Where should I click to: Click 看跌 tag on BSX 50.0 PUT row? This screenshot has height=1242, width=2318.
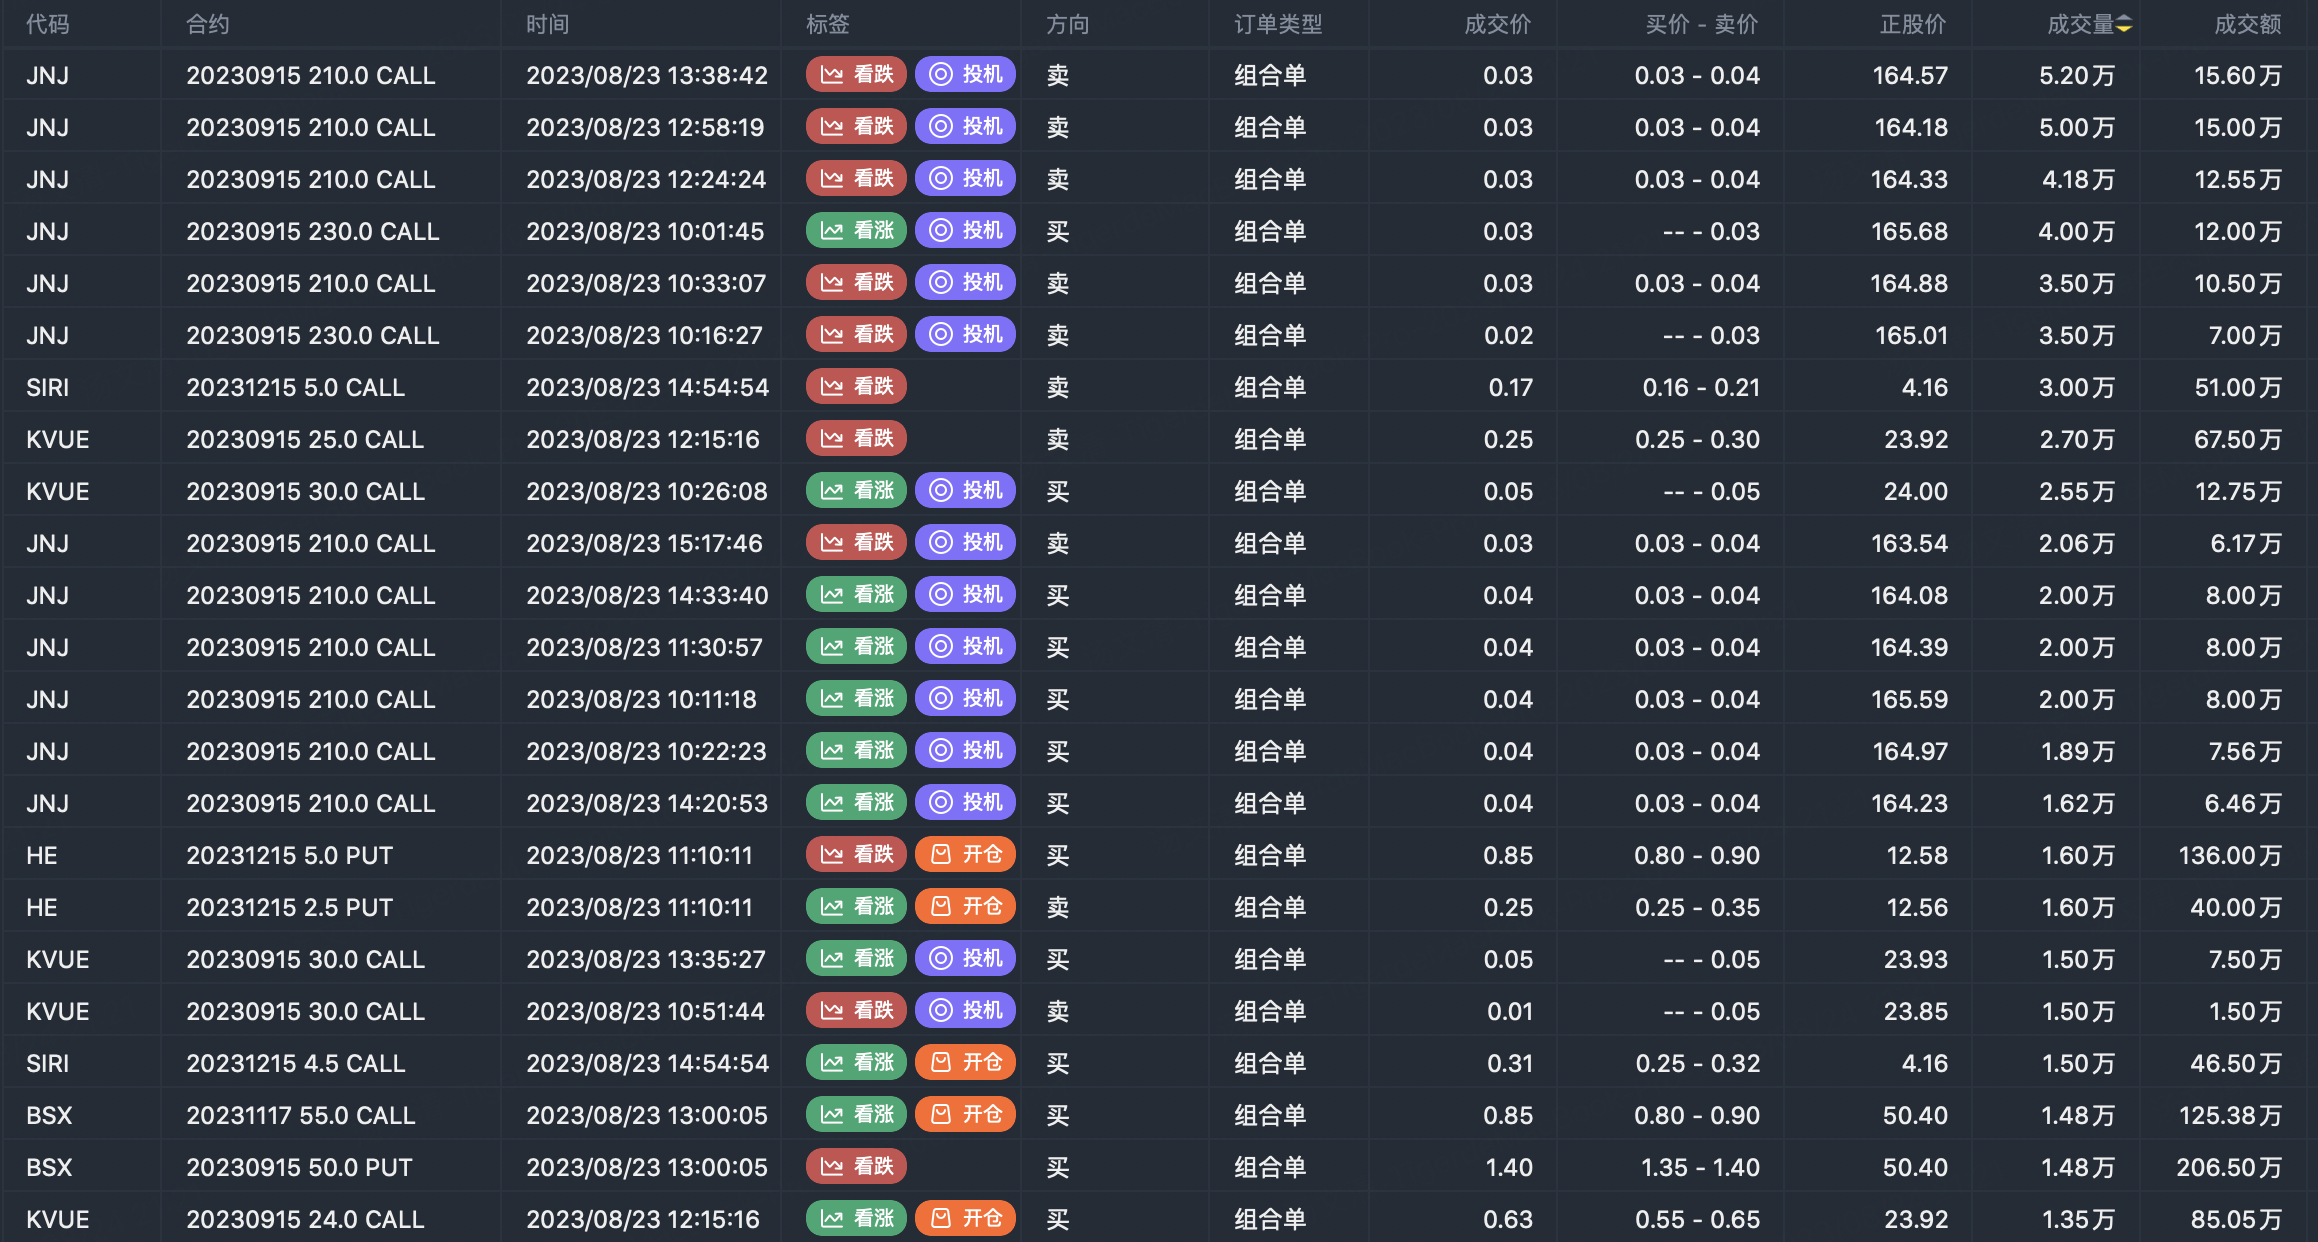click(856, 1166)
